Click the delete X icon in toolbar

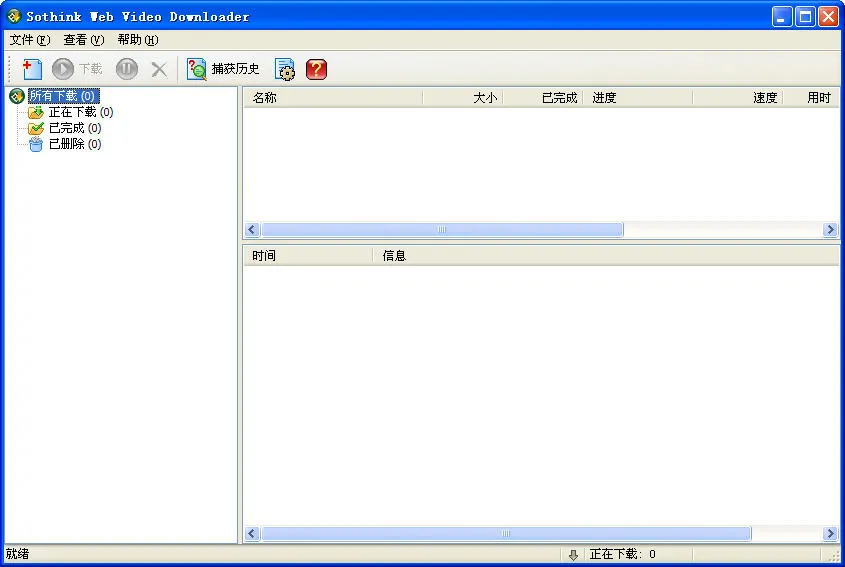[159, 69]
